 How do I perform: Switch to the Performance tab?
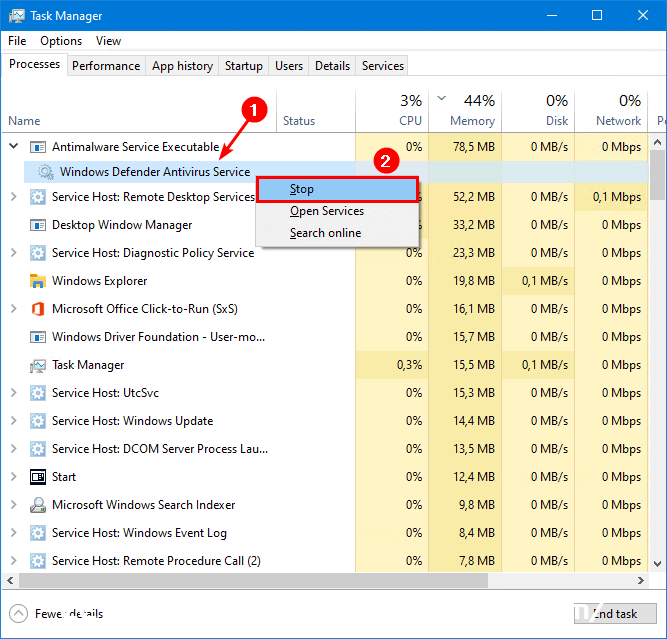[106, 66]
